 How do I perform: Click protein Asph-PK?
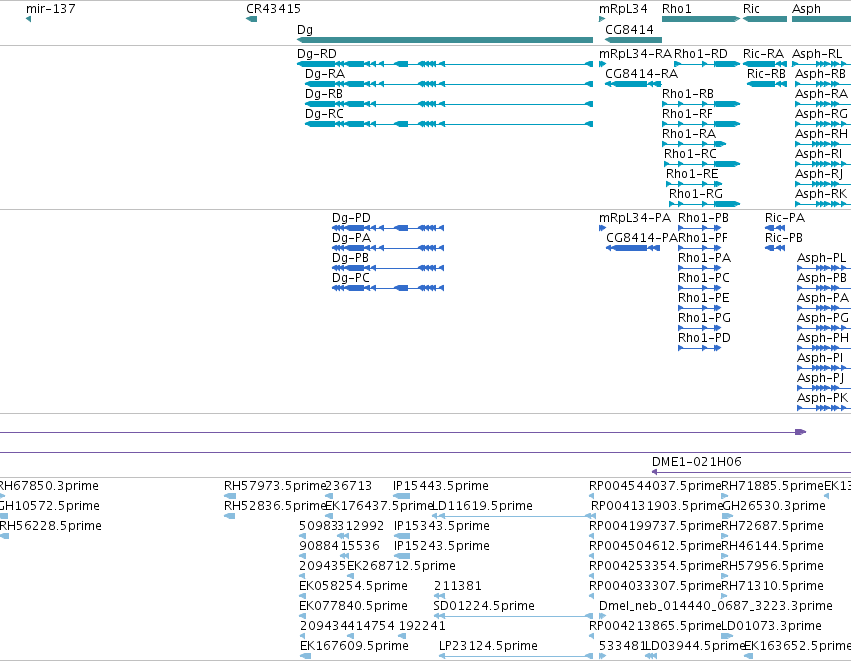coord(824,409)
